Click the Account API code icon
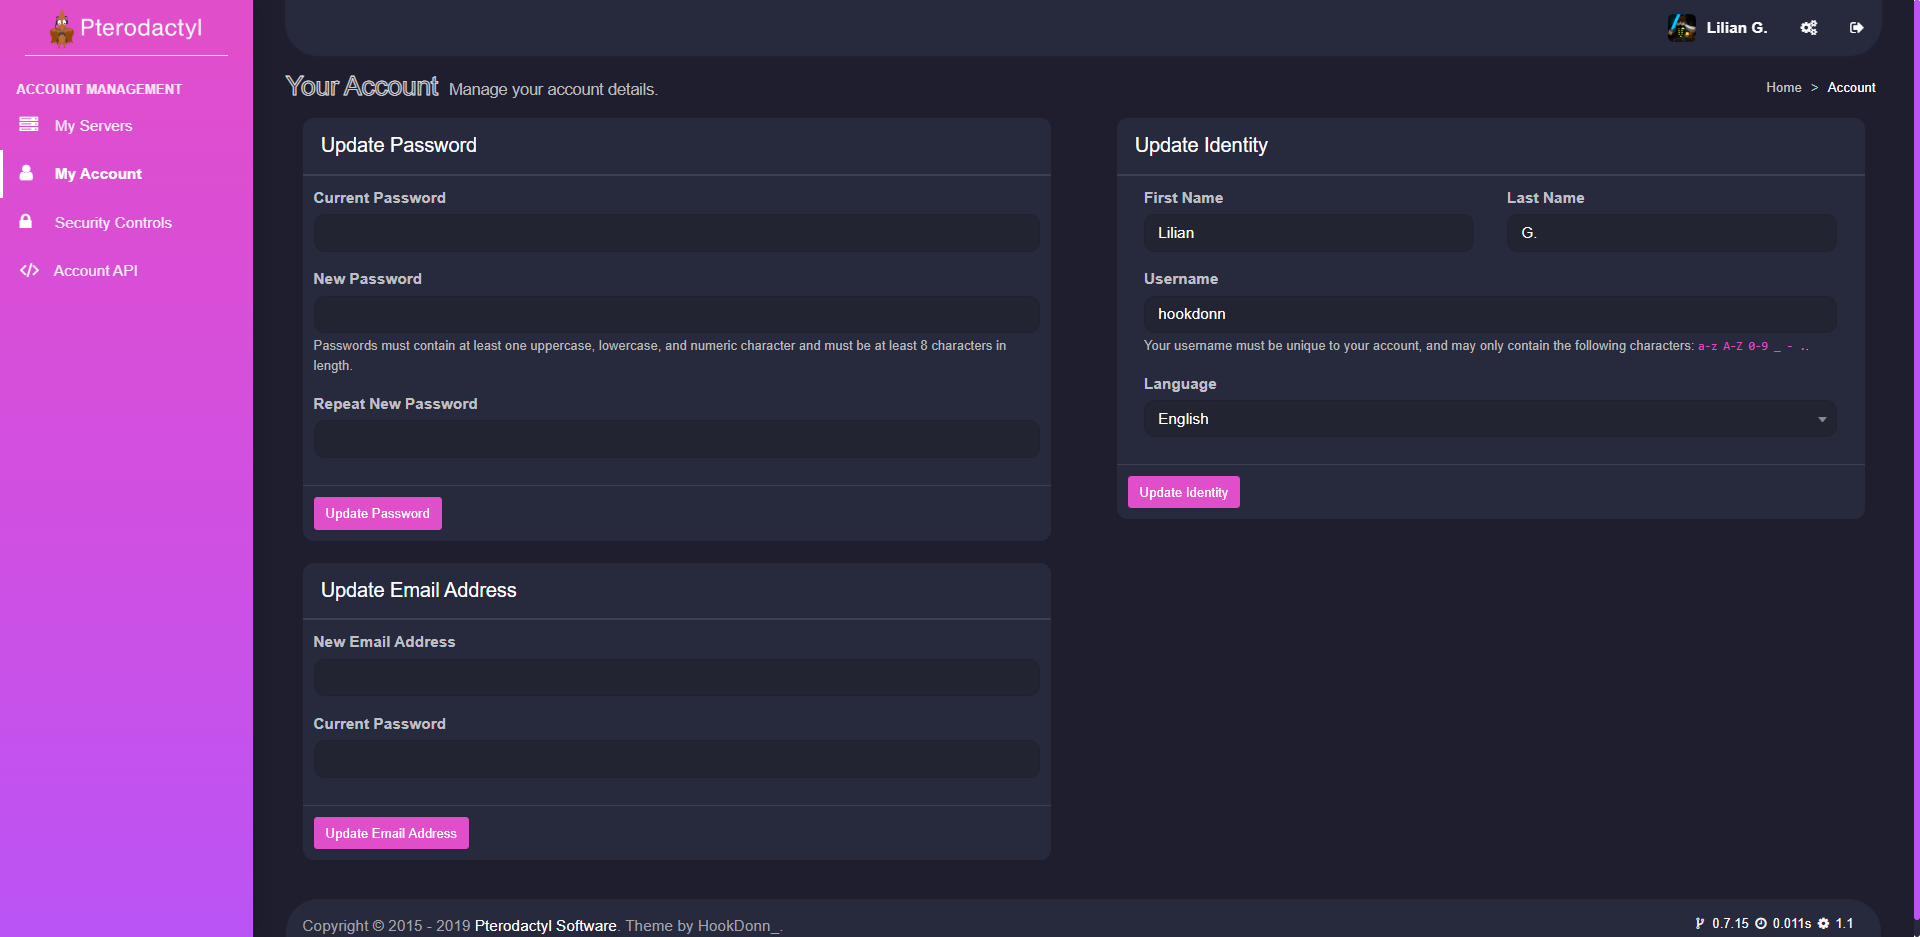The height and width of the screenshot is (937, 1920). pyautogui.click(x=29, y=270)
